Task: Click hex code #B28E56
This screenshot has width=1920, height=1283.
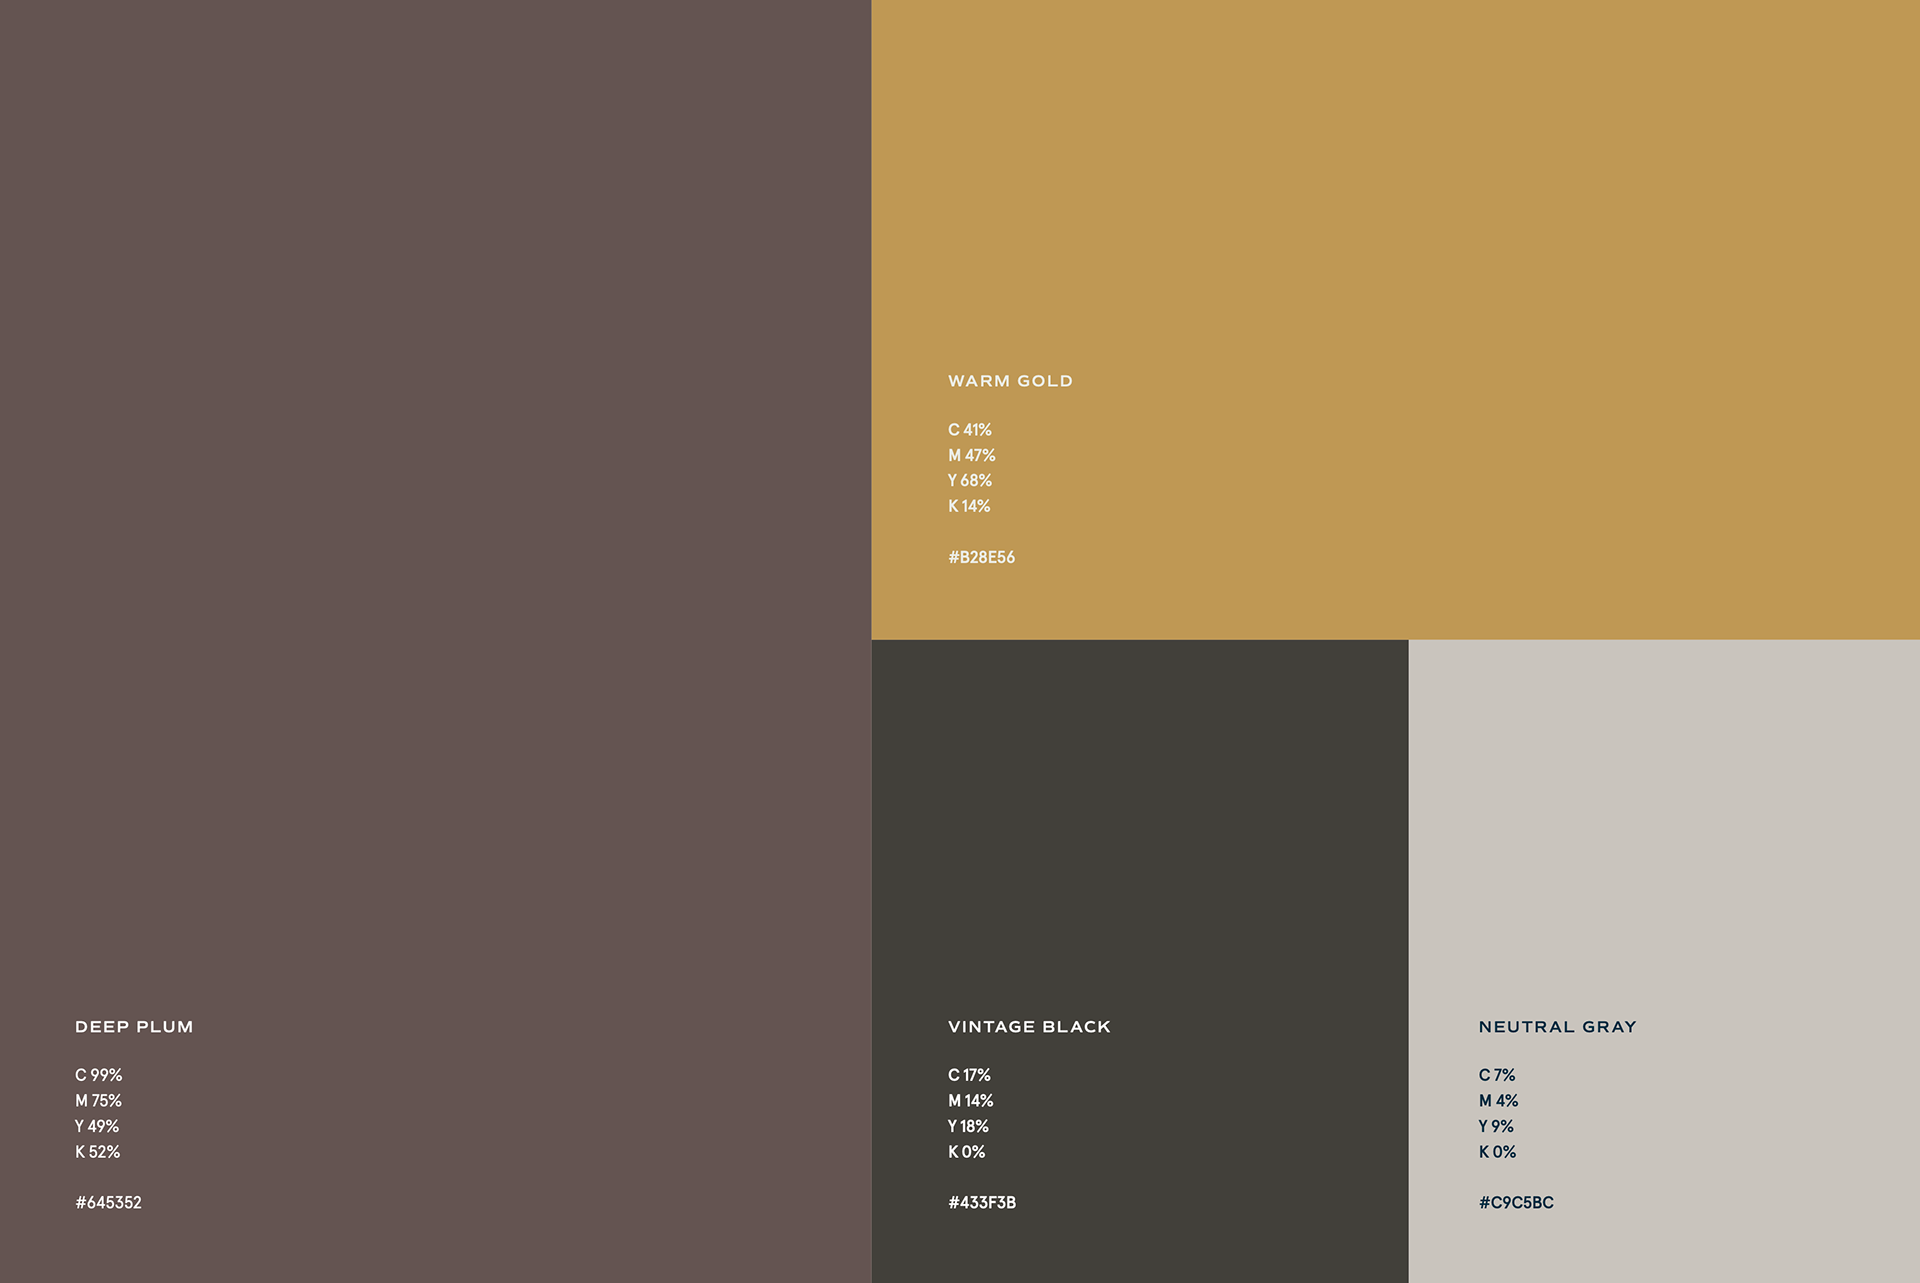Action: pos(981,557)
